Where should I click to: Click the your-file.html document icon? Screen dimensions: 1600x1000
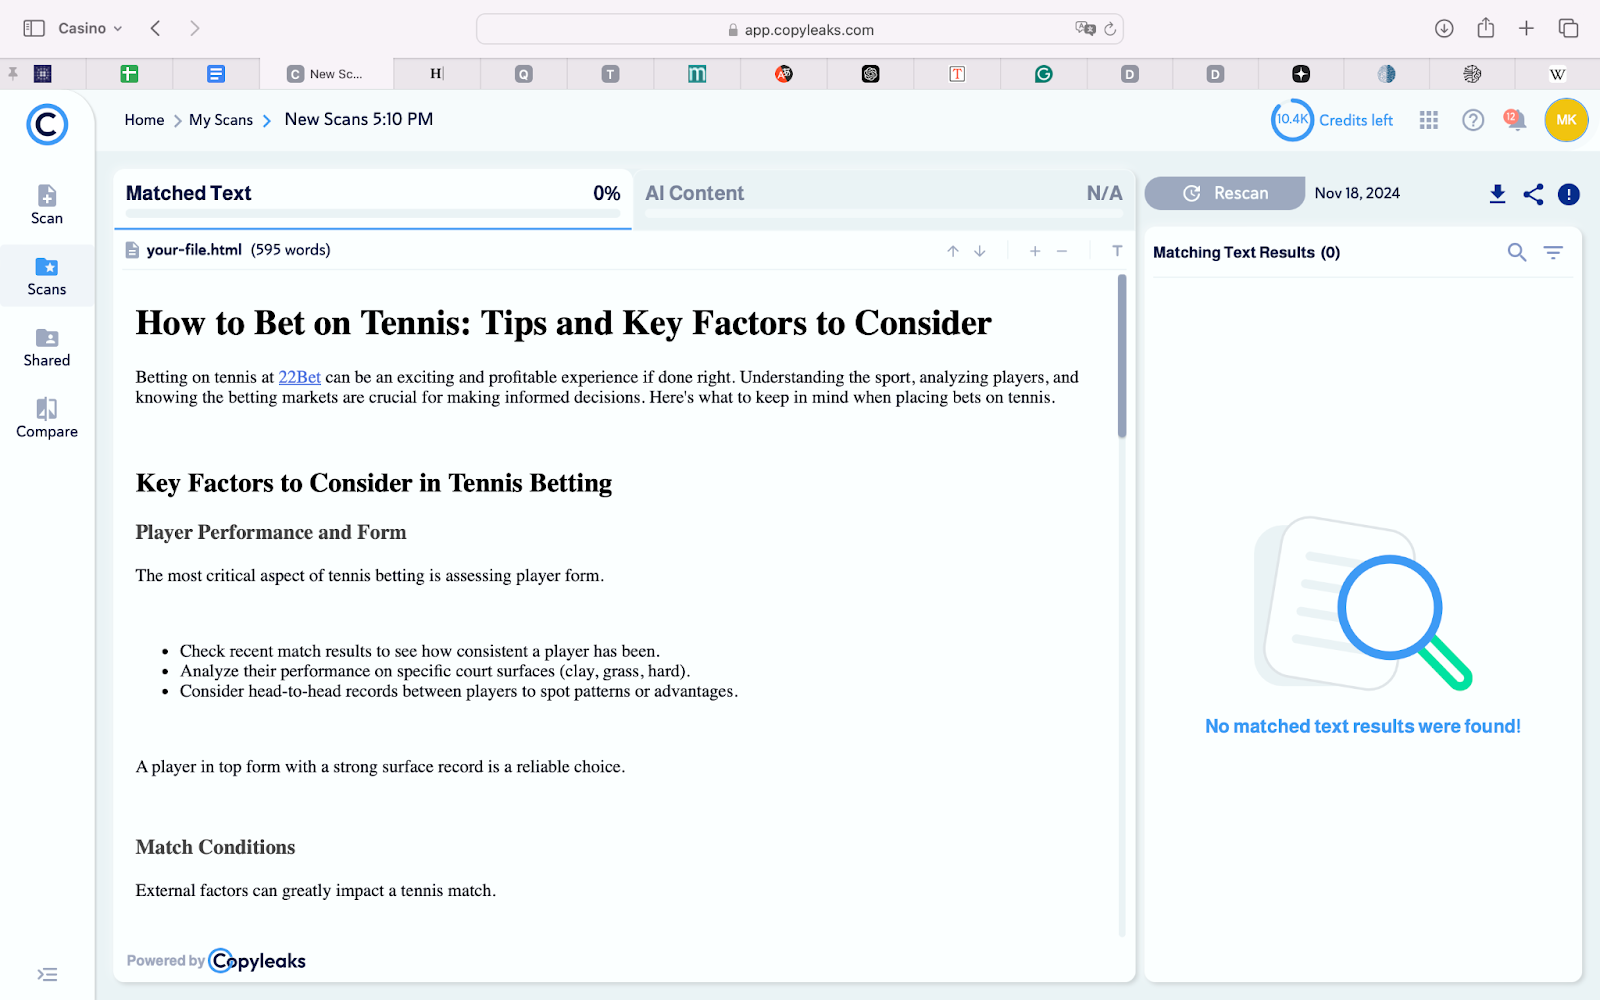(x=132, y=250)
